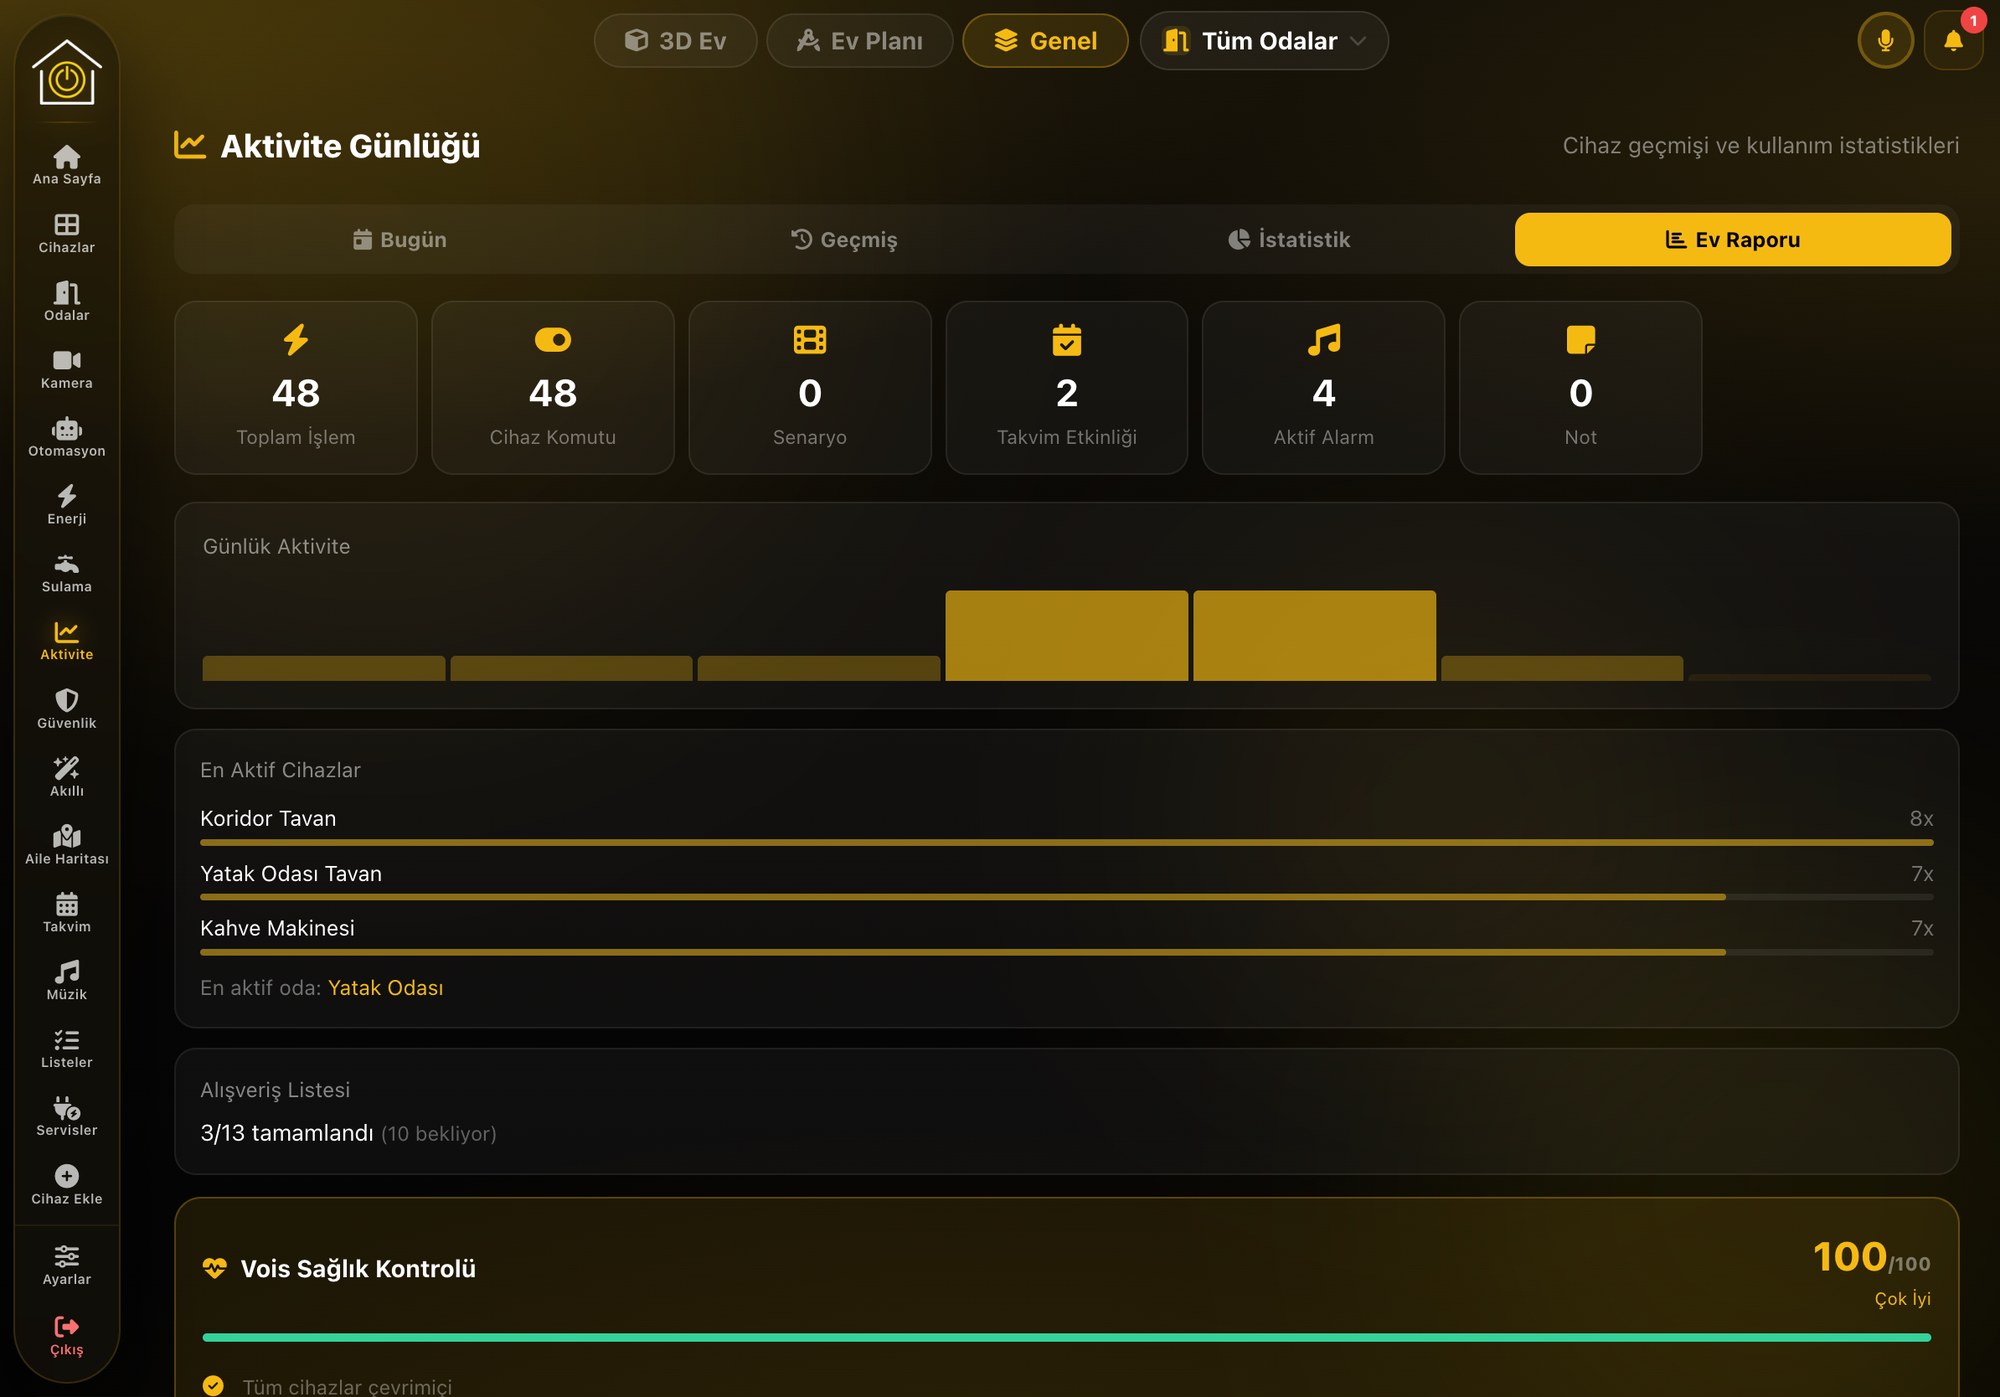Click Vois Sağlık Kontrolü green progress bar
The image size is (2000, 1397).
coord(1066,1337)
